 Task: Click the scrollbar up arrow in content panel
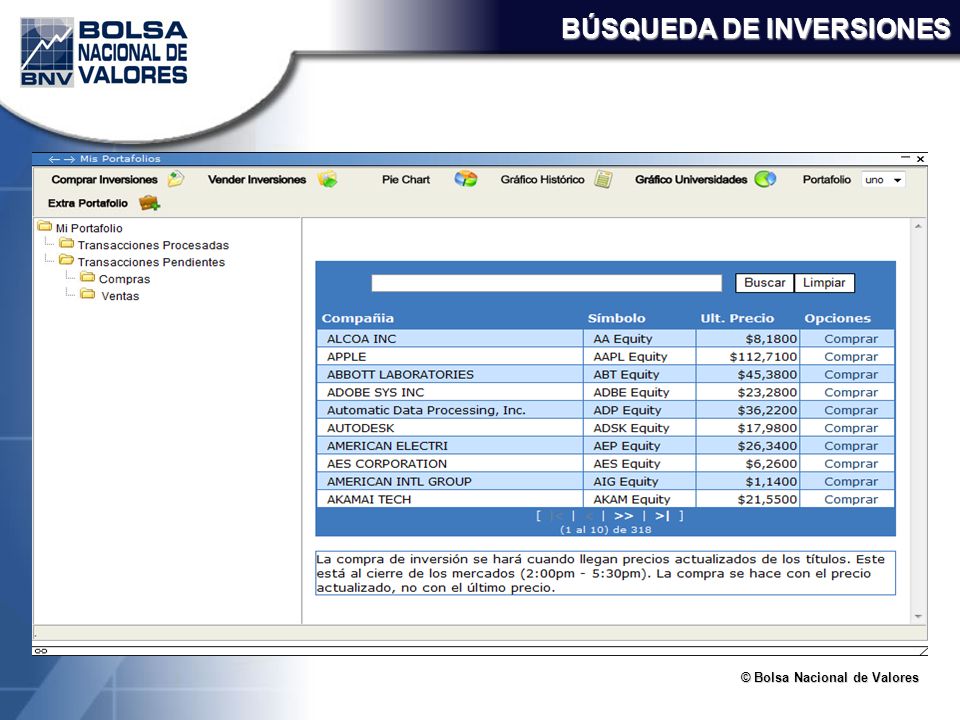(918, 227)
